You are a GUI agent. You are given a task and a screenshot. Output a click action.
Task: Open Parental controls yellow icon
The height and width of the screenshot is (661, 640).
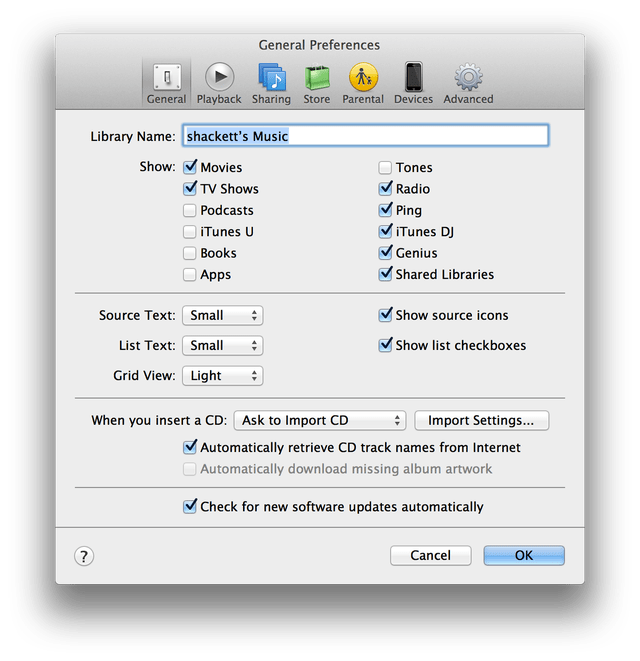coord(363,77)
